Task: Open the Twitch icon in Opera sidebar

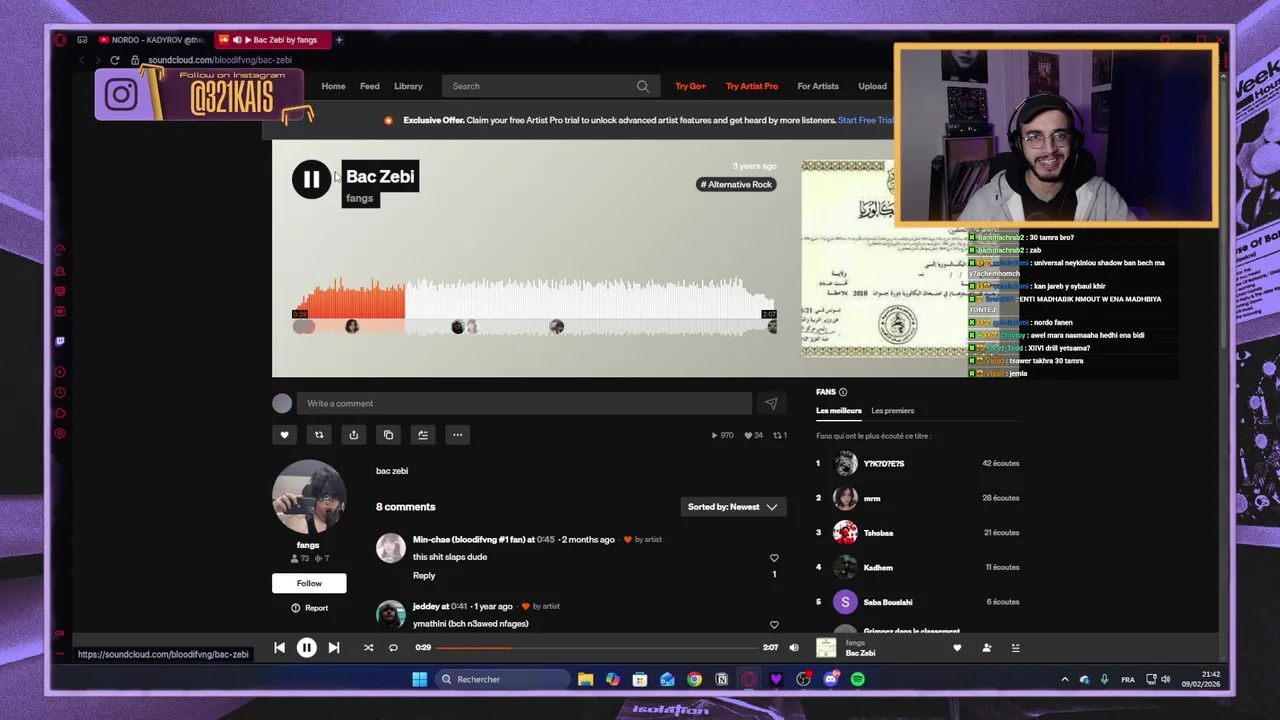Action: (60, 341)
